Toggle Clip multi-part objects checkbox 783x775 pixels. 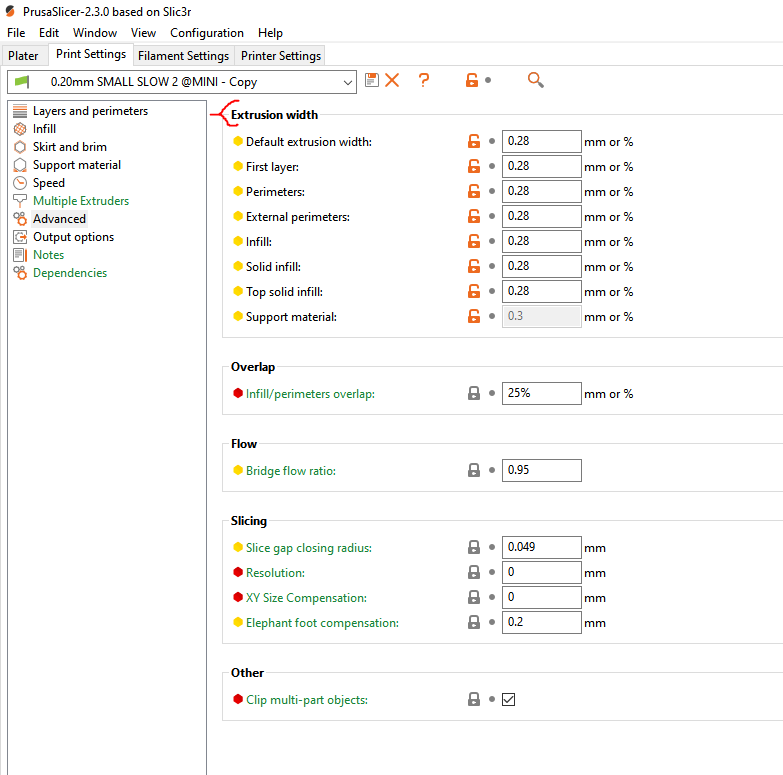508,699
